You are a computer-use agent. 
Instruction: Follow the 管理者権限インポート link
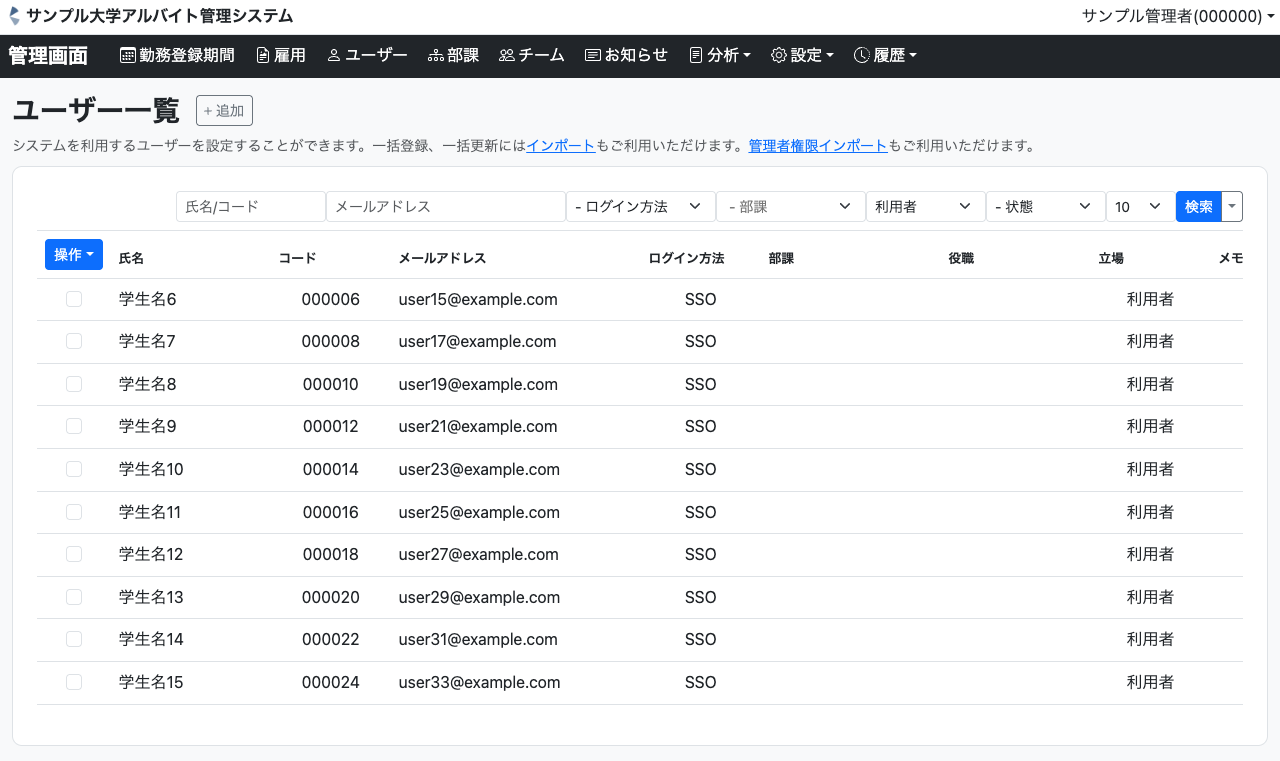click(817, 146)
